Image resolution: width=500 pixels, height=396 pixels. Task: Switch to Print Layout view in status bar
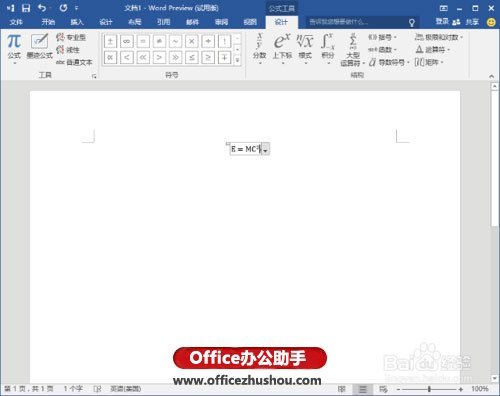363,389
